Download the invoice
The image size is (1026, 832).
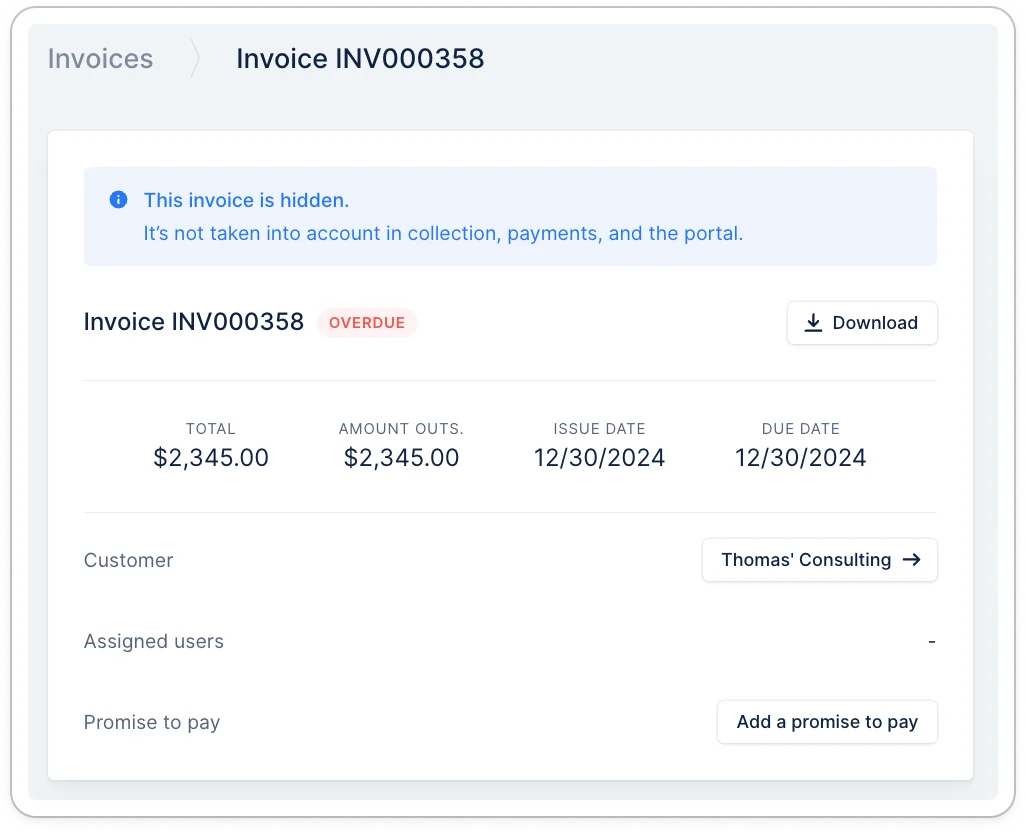click(862, 322)
